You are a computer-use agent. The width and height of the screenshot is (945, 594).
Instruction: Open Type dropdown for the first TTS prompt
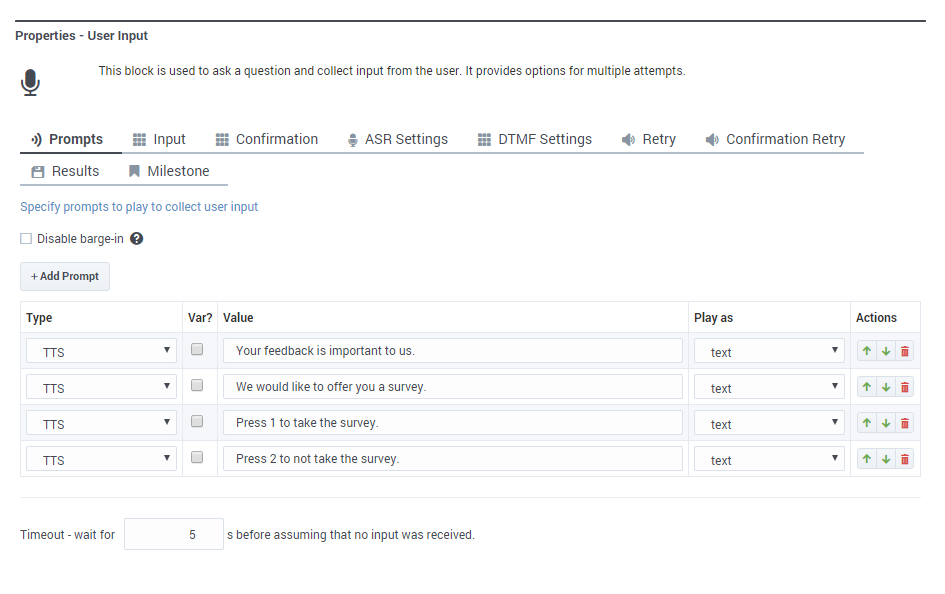pyautogui.click(x=101, y=351)
